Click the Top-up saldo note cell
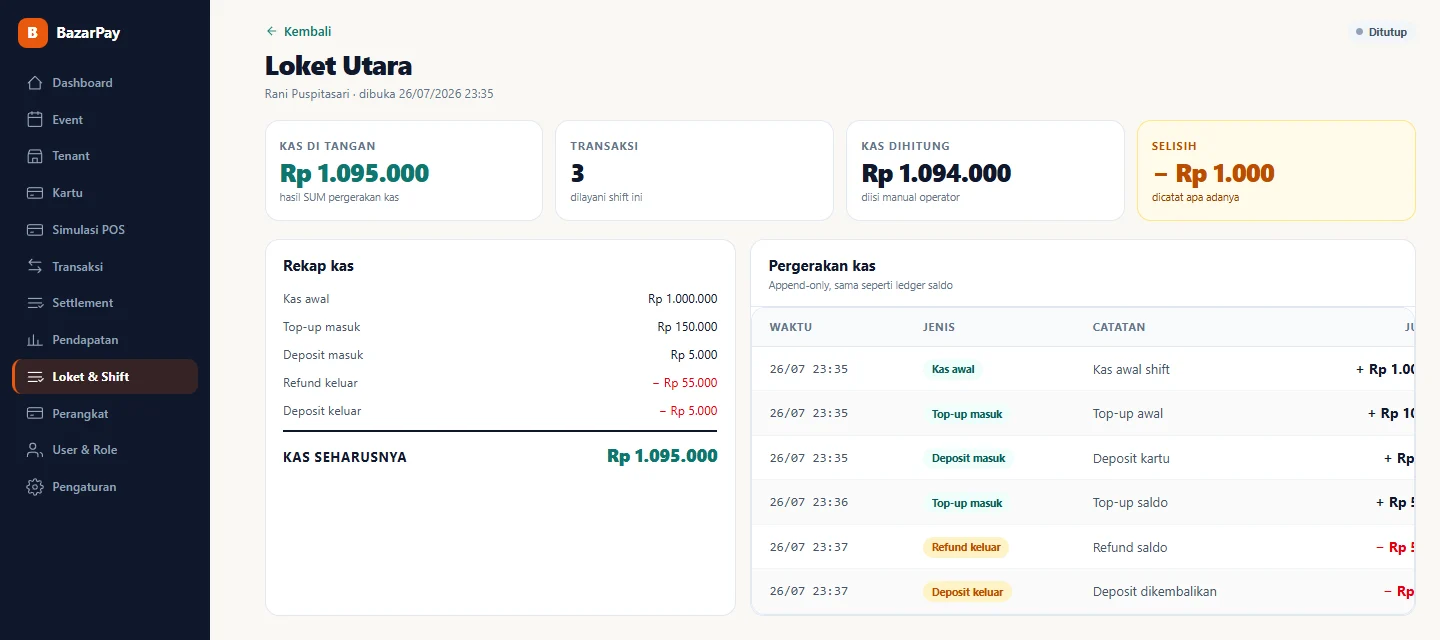Image resolution: width=1440 pixels, height=640 pixels. click(x=1130, y=503)
